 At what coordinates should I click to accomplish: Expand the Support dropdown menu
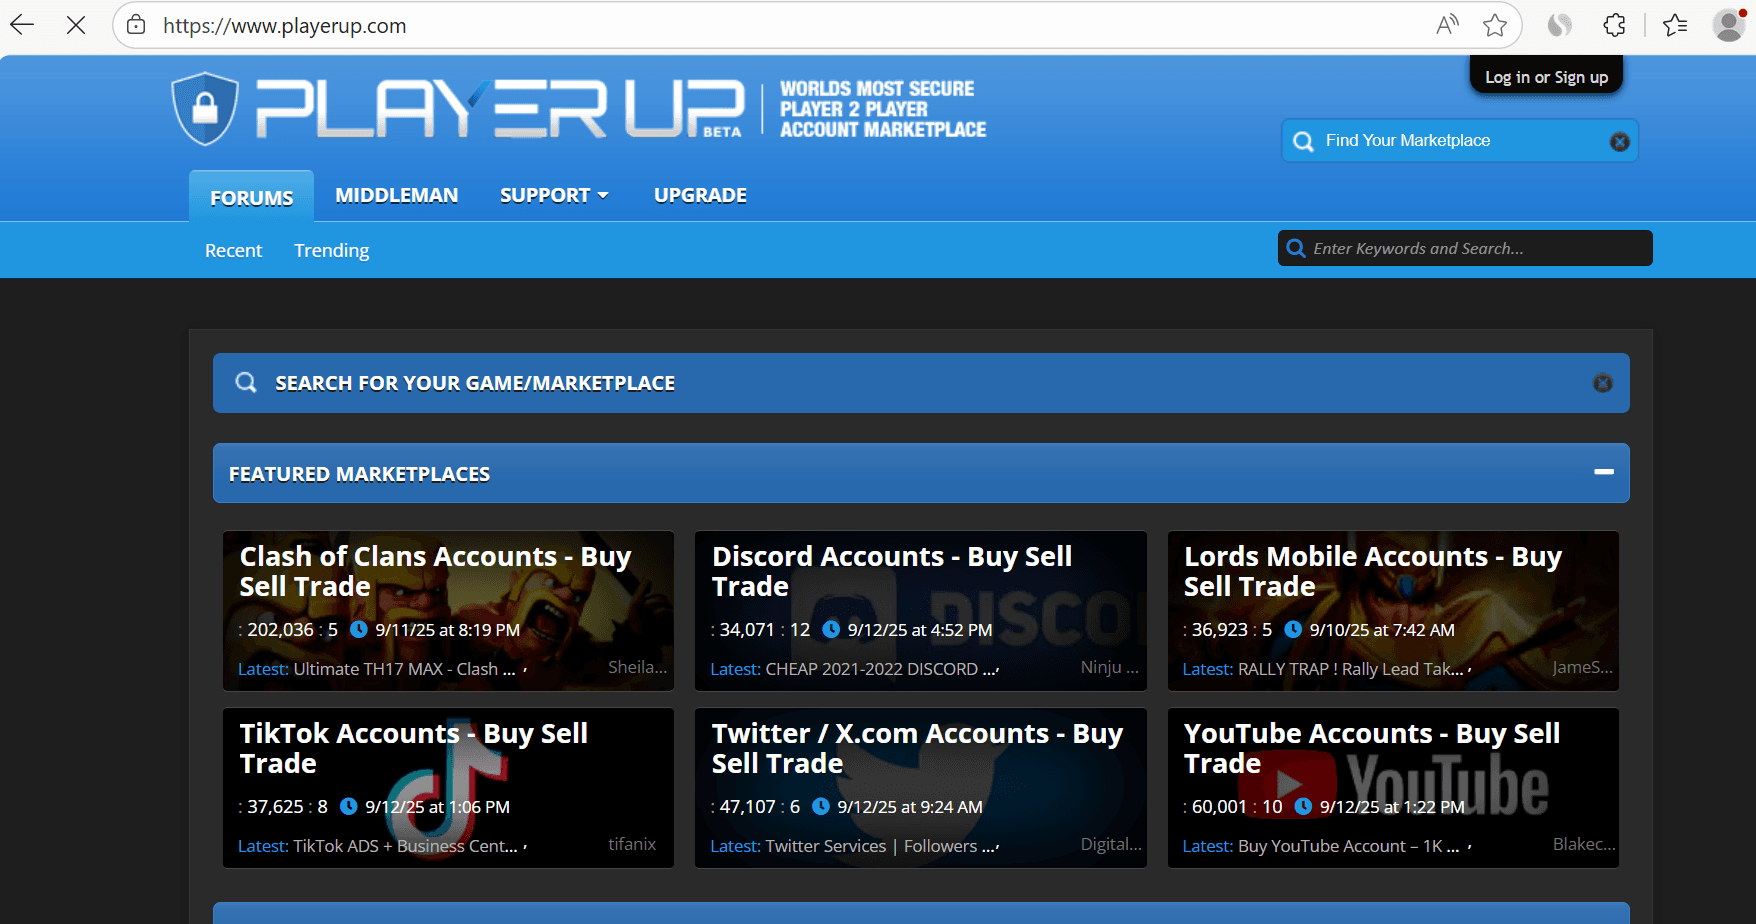(x=554, y=195)
